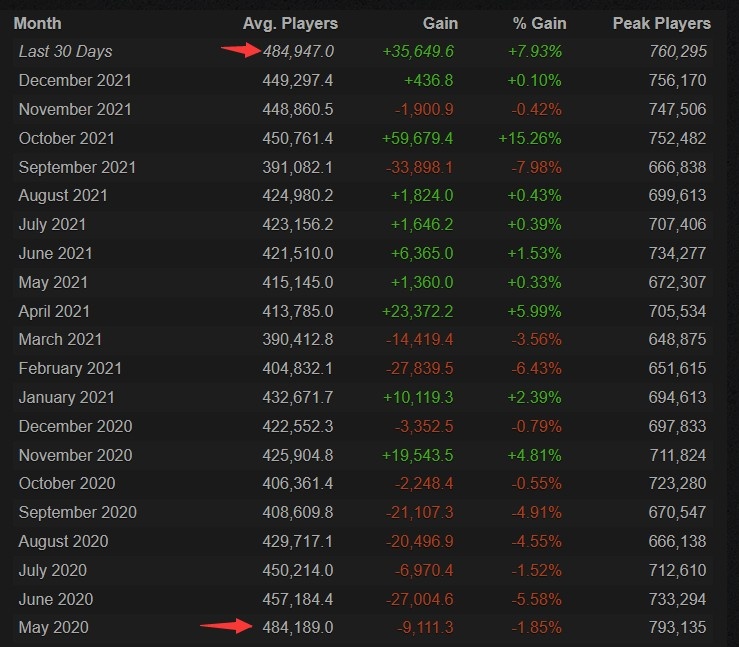Click the Gain column header
739x647 pixels.
click(440, 23)
